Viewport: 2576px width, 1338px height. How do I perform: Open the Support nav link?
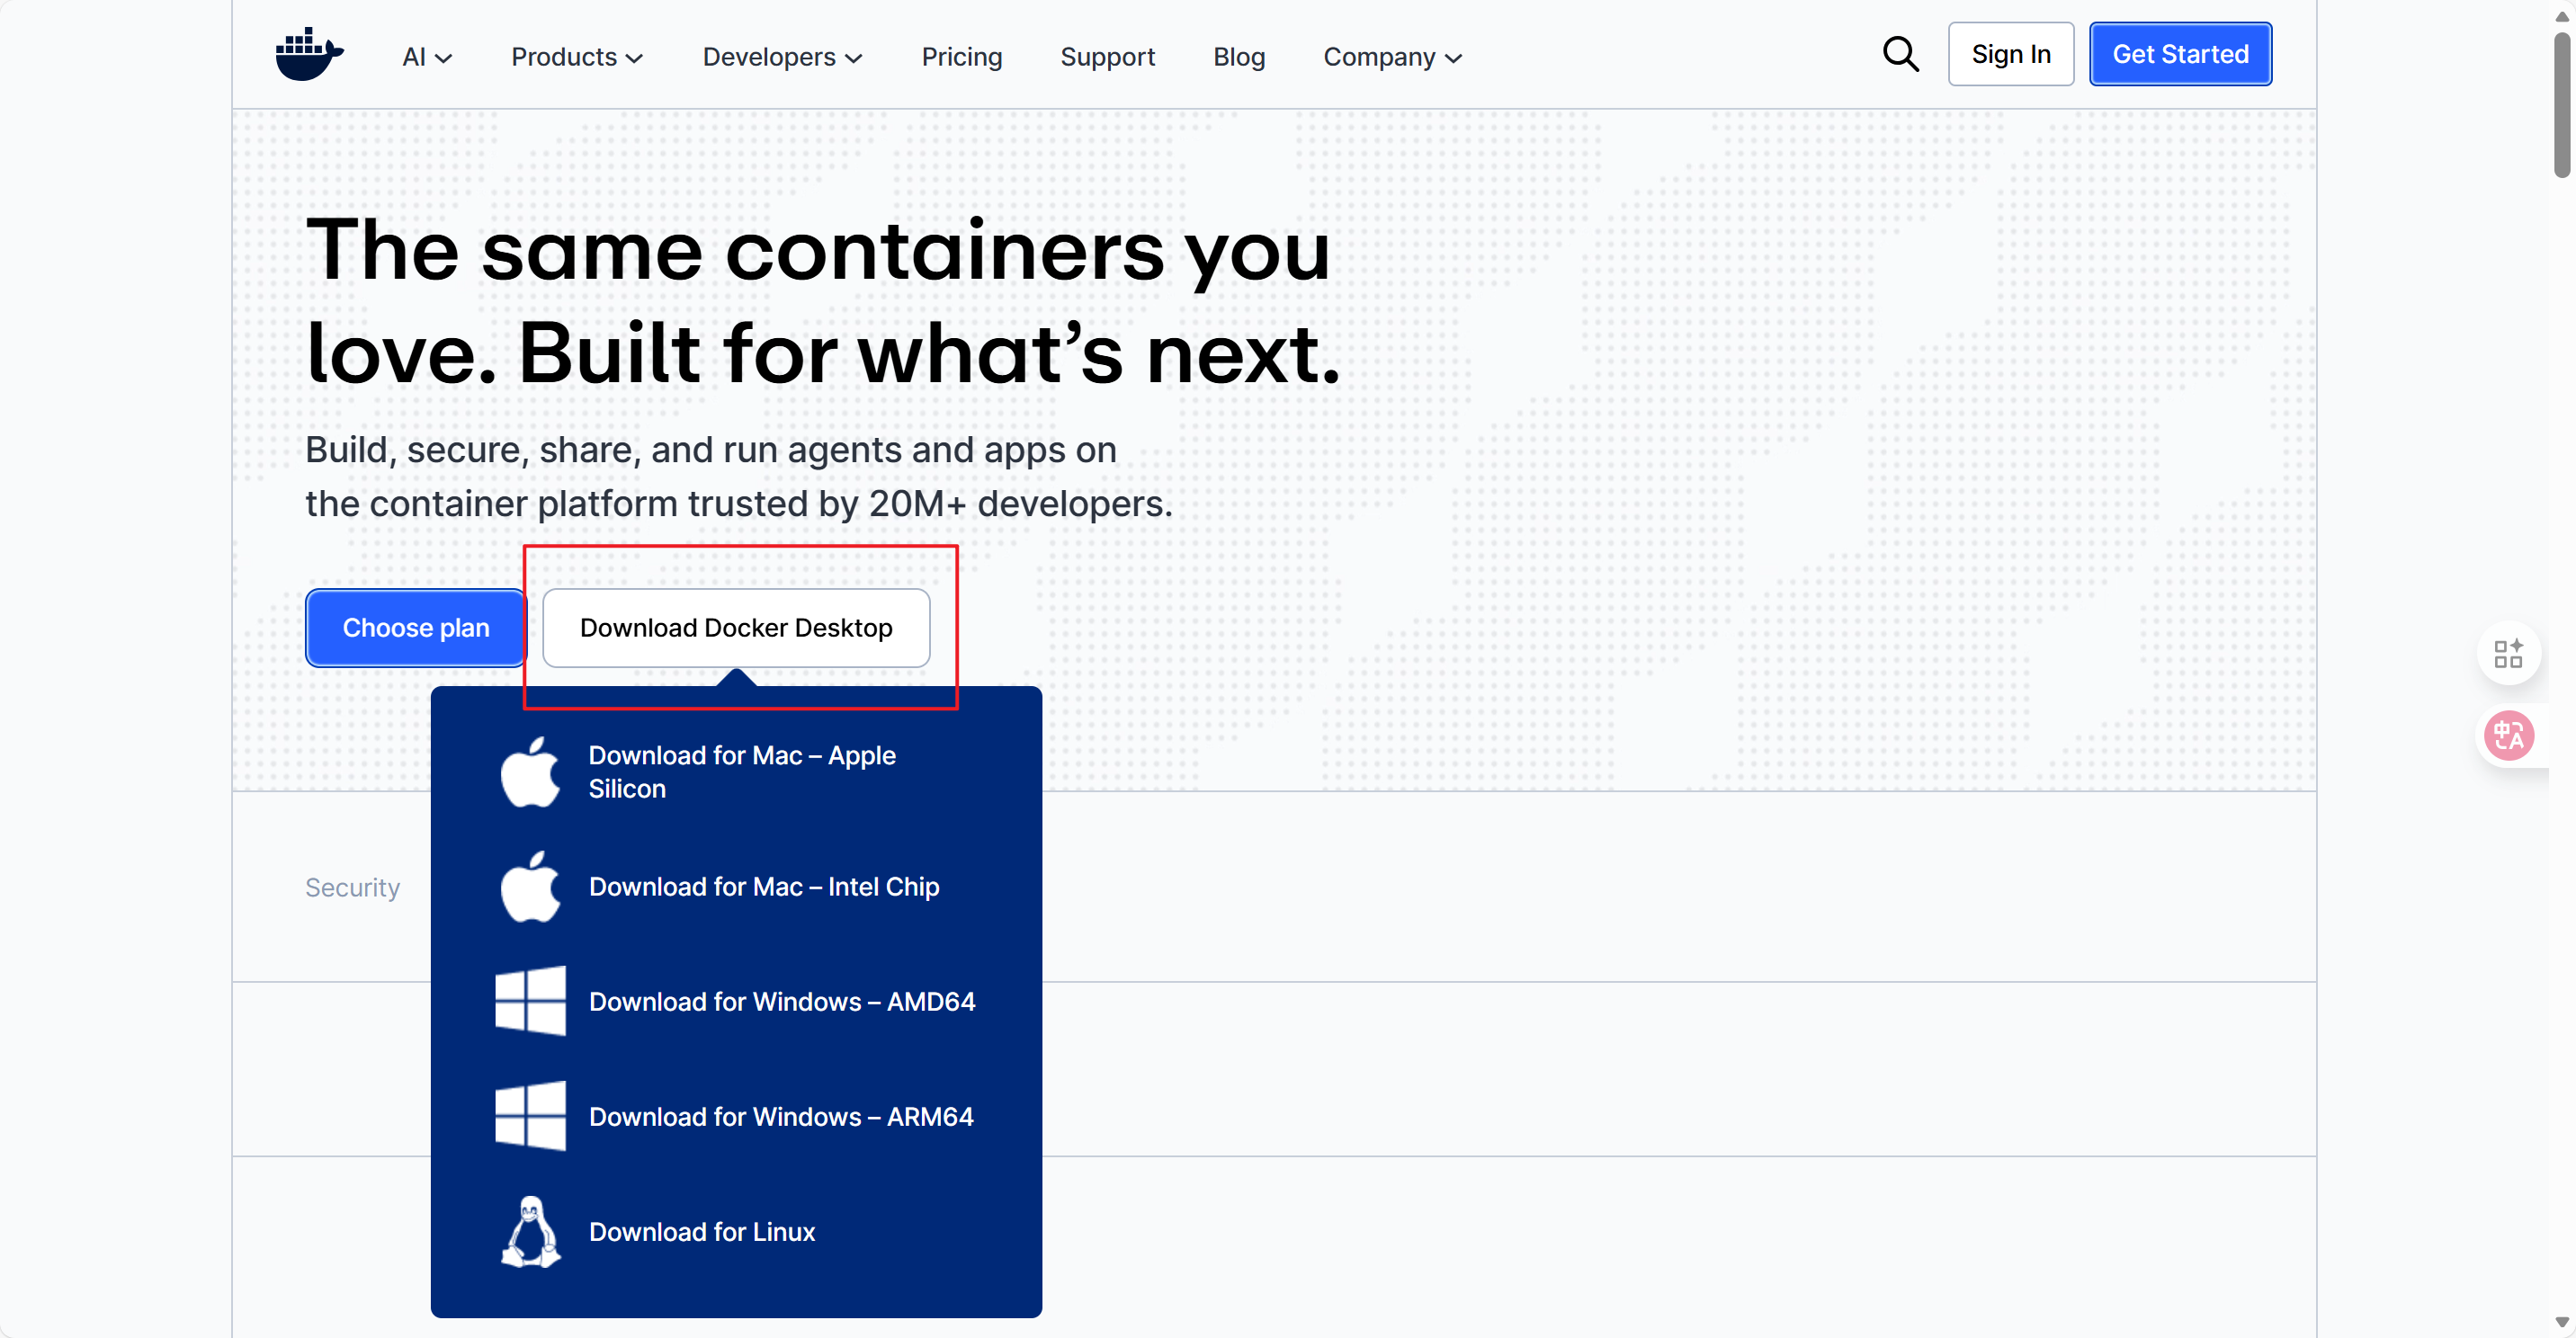coord(1107,57)
